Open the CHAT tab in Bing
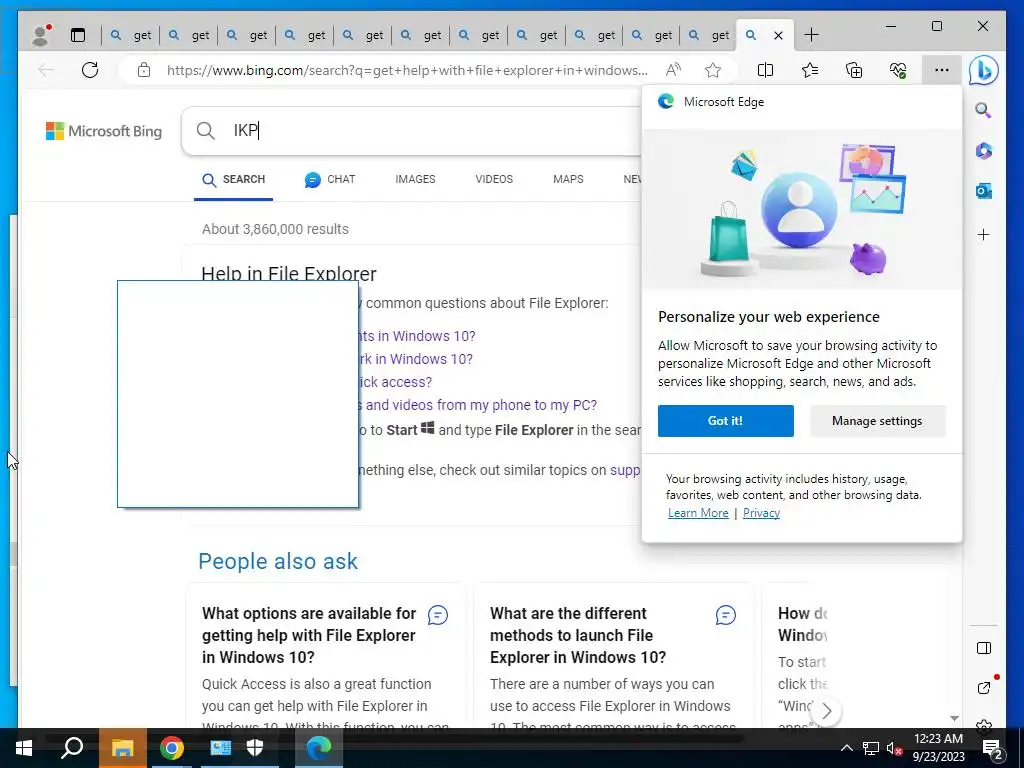1024x768 pixels. coord(330,180)
